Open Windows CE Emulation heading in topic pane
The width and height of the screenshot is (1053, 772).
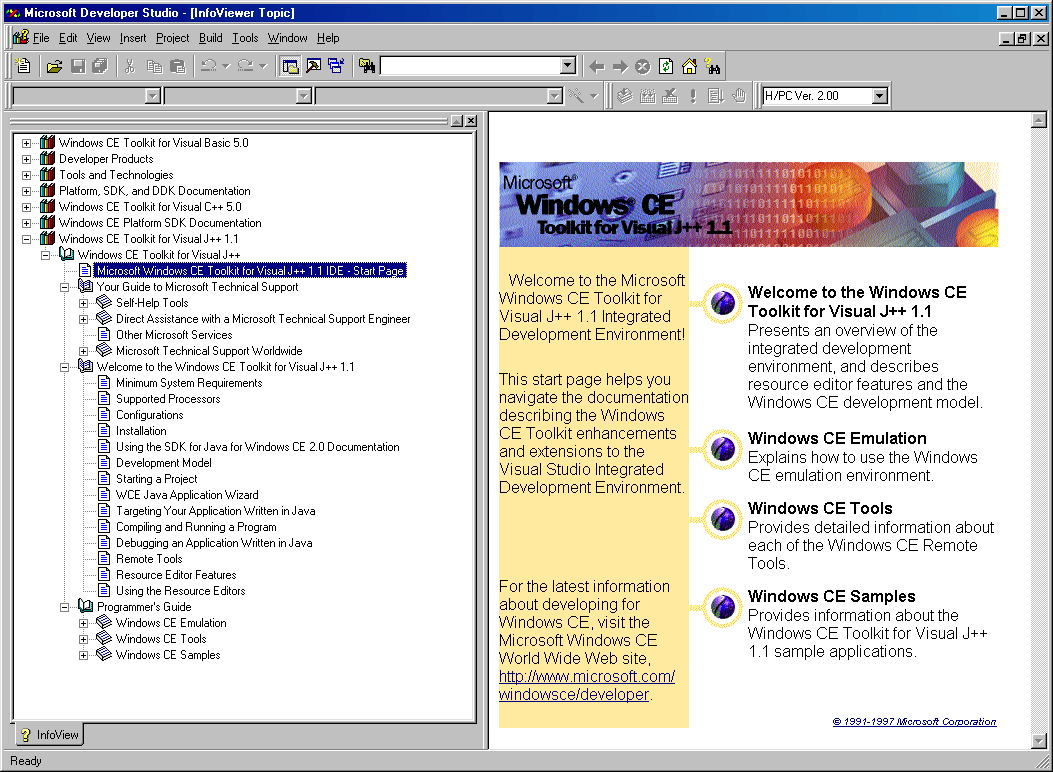[x=837, y=438]
